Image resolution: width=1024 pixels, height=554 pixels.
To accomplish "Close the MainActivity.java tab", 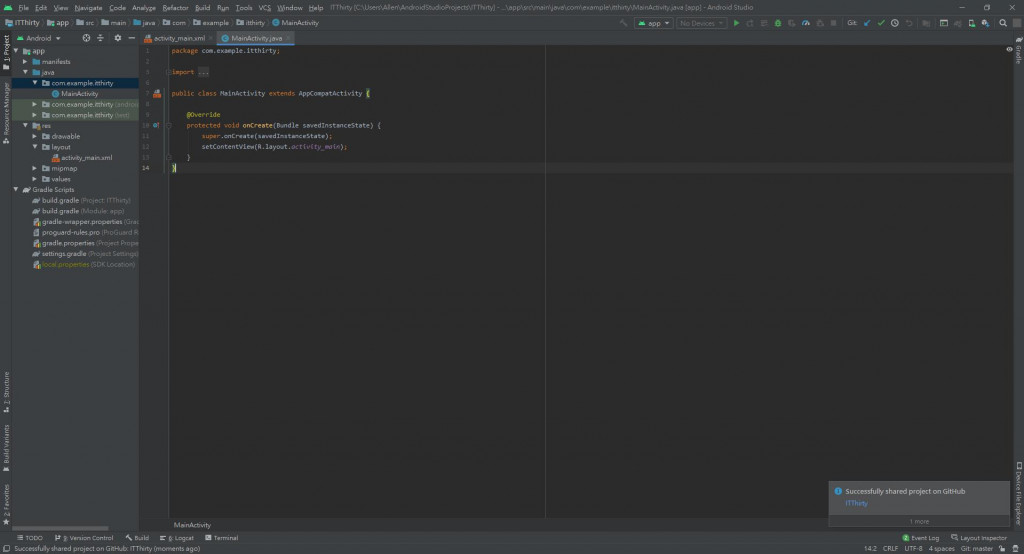I will [288, 39].
